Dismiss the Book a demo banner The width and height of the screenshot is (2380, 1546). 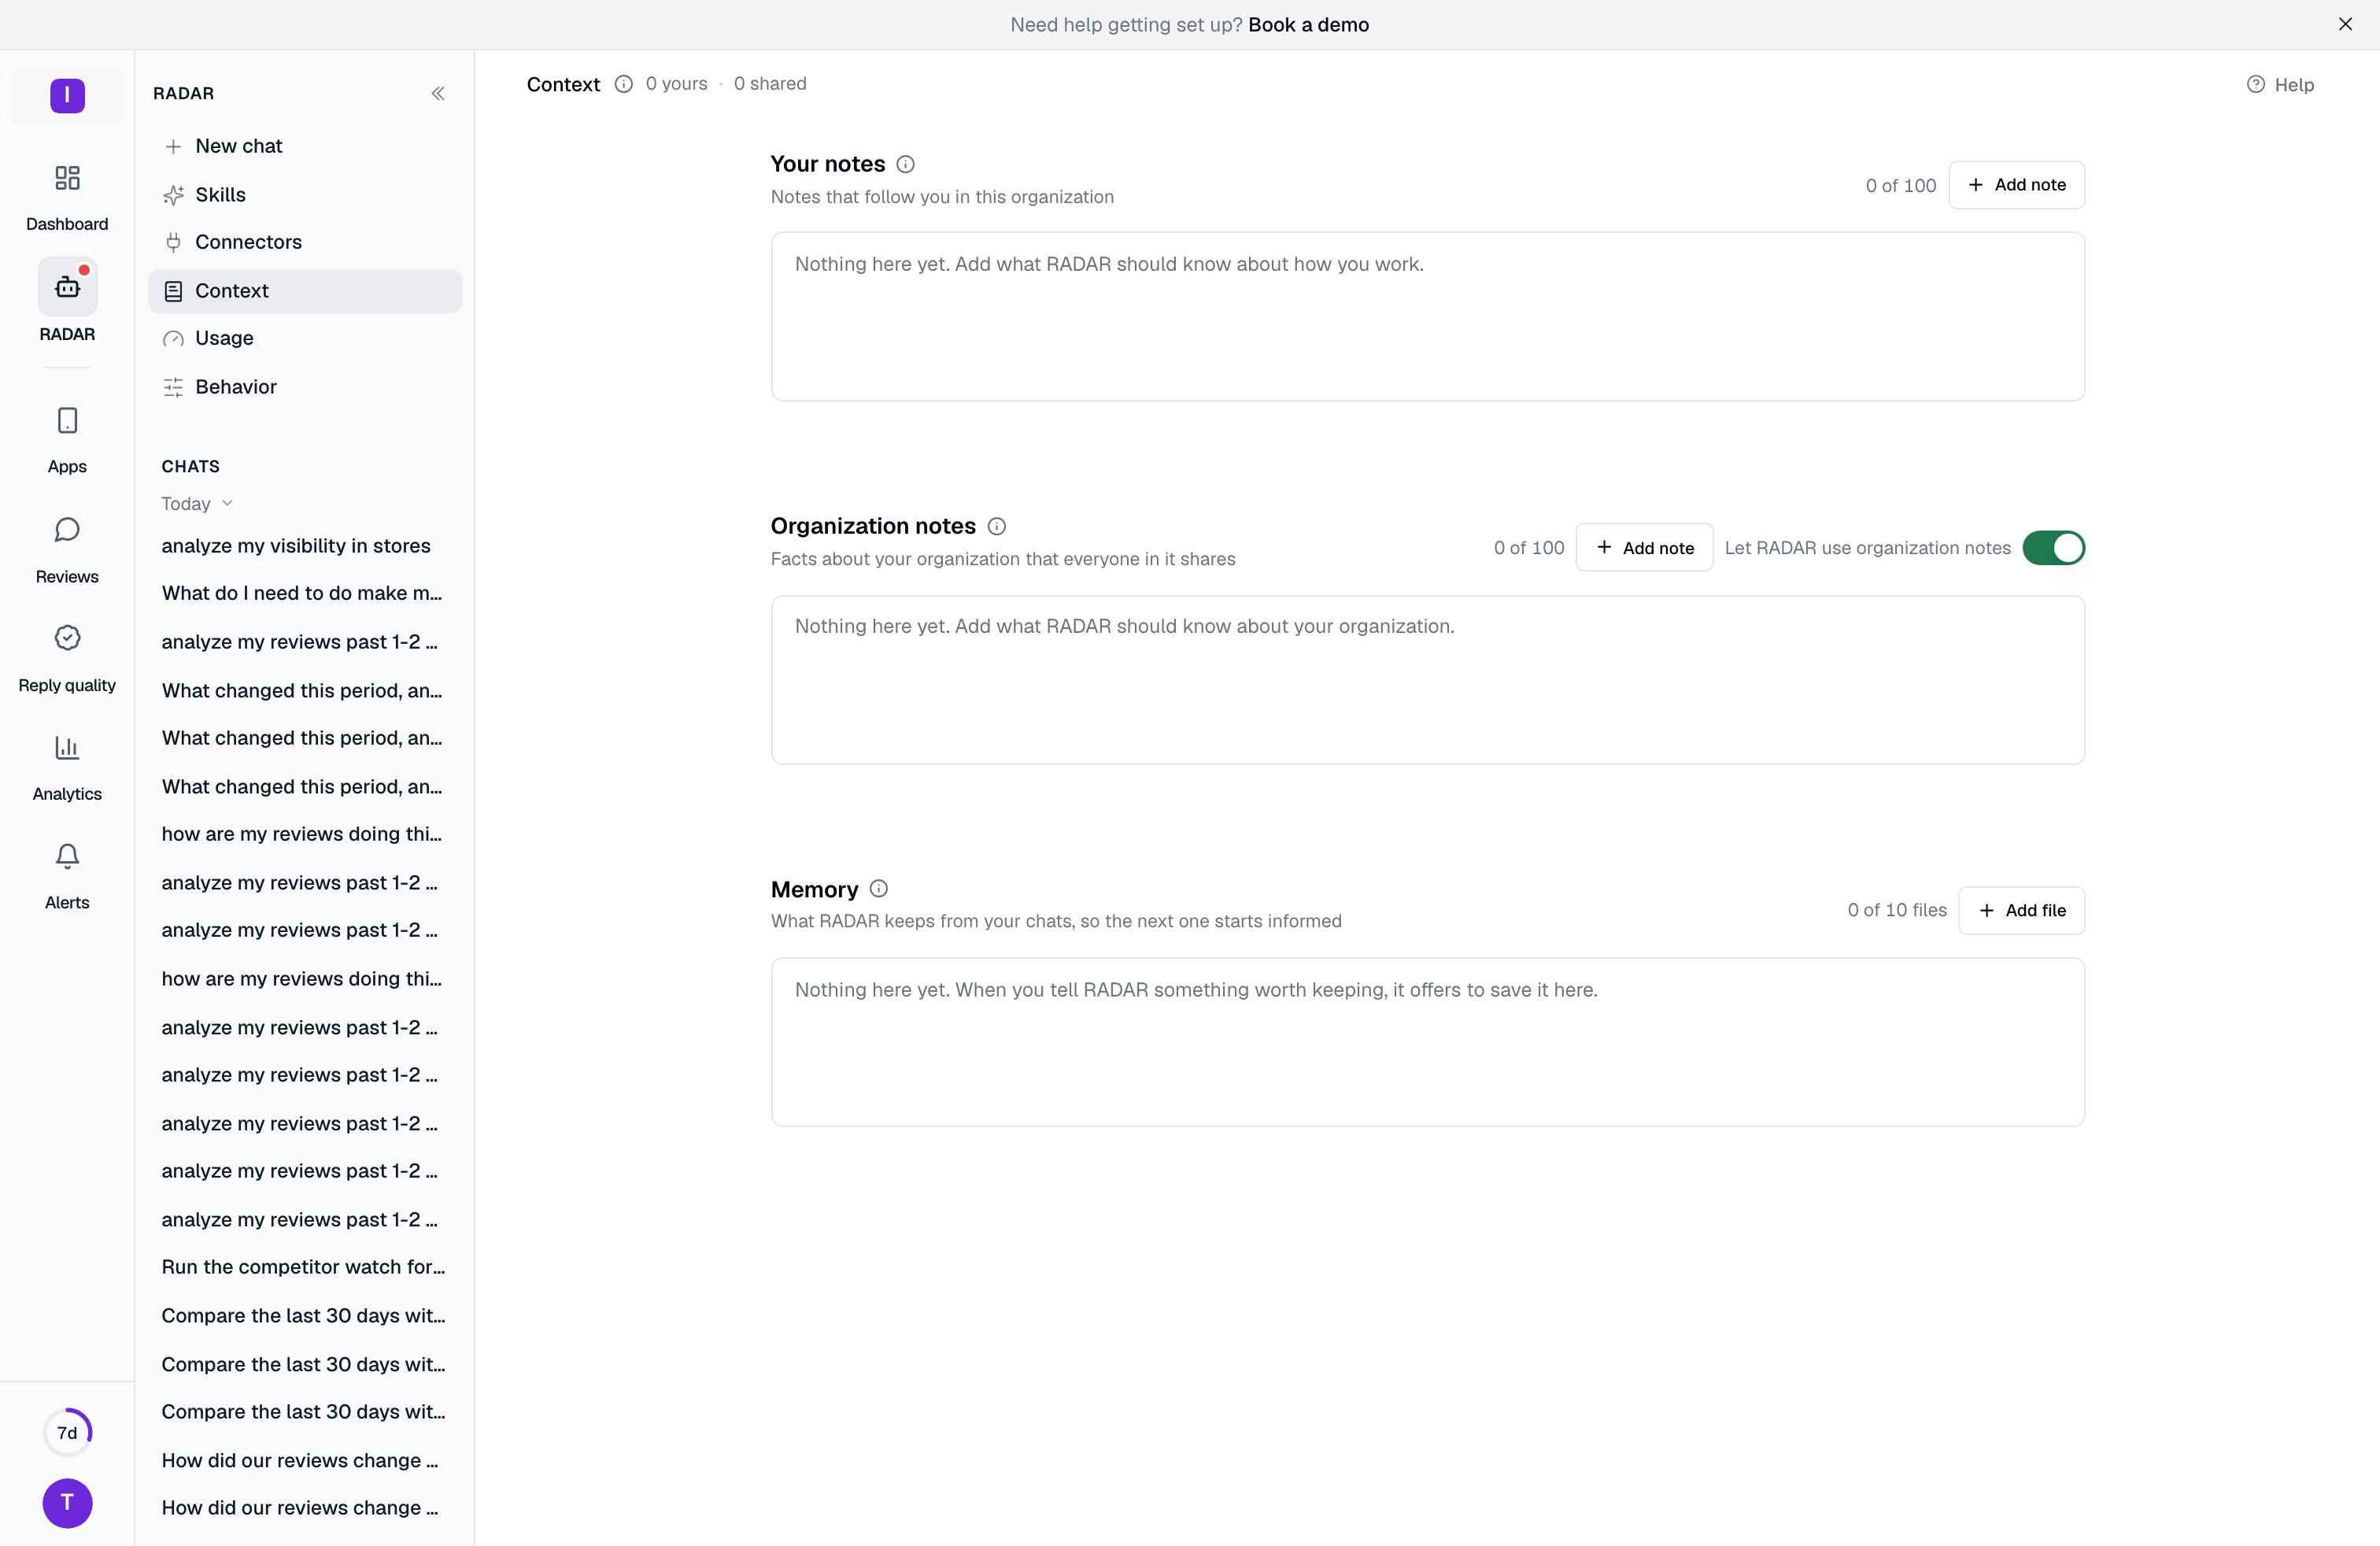(2345, 24)
